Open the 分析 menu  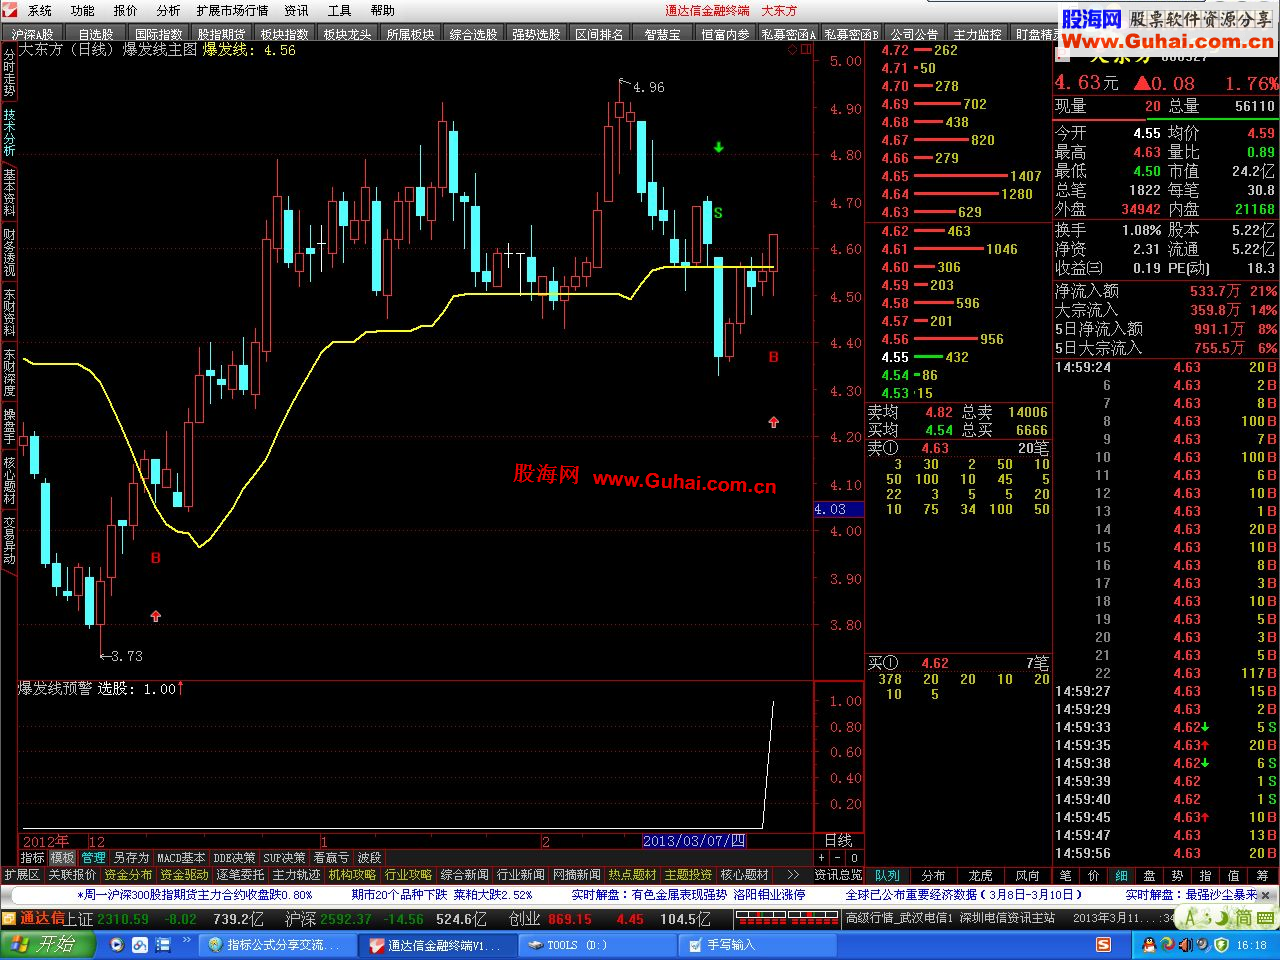(x=169, y=11)
